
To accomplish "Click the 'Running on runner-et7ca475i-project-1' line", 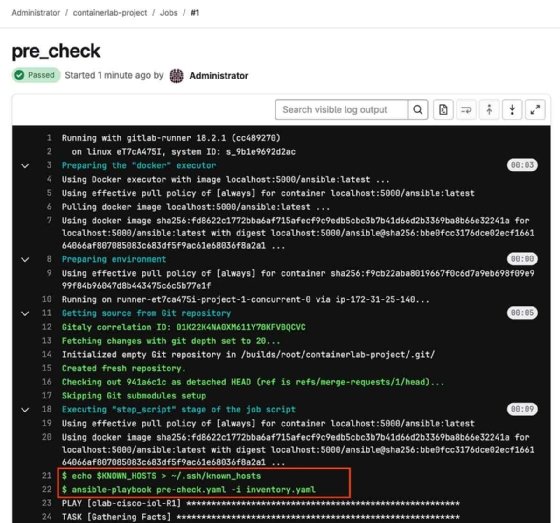I will click(x=246, y=299).
